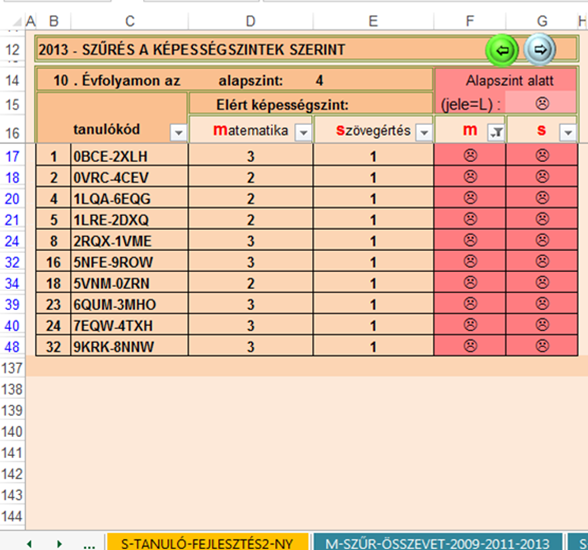Click the scroll sheet tabs left arrow
Screen dimensions: 588x550
[x=29, y=543]
